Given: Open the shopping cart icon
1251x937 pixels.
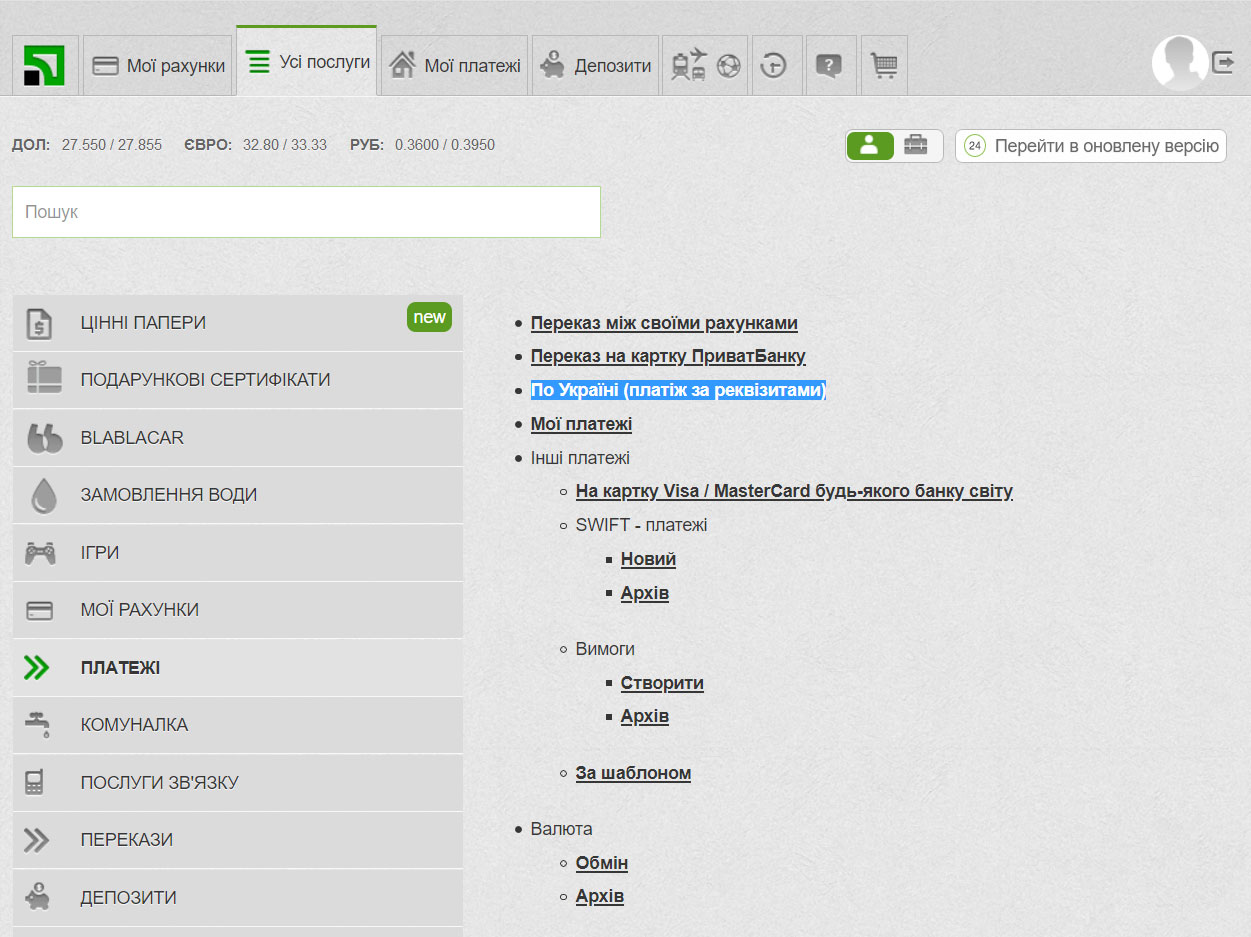Looking at the screenshot, I should click(x=884, y=66).
